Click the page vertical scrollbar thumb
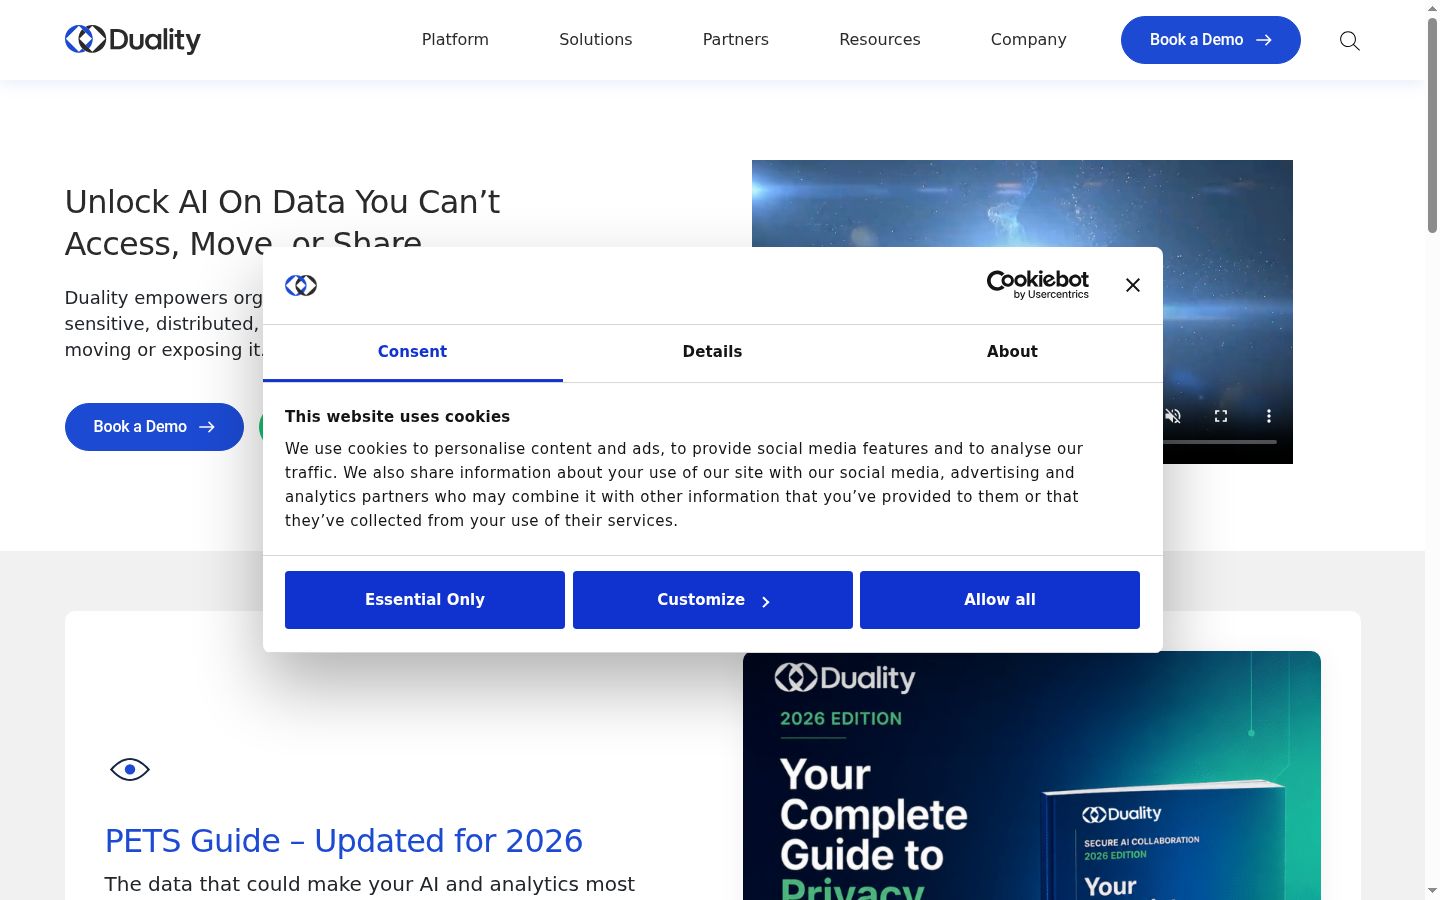This screenshot has height=900, width=1440. pyautogui.click(x=1432, y=125)
